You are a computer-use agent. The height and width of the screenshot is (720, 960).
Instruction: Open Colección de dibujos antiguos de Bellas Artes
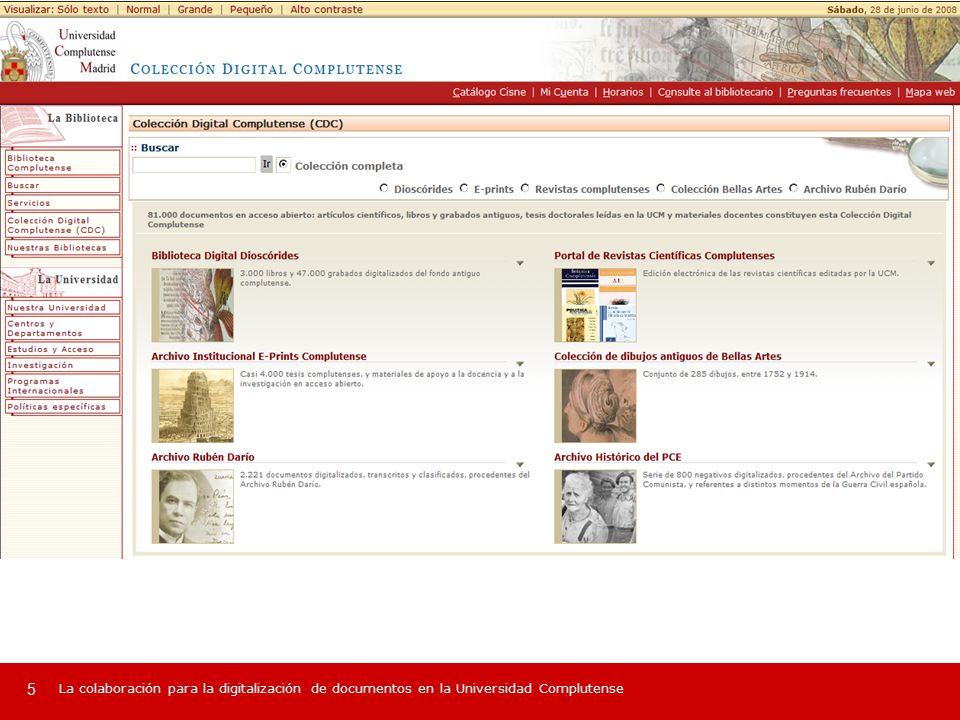pos(668,356)
